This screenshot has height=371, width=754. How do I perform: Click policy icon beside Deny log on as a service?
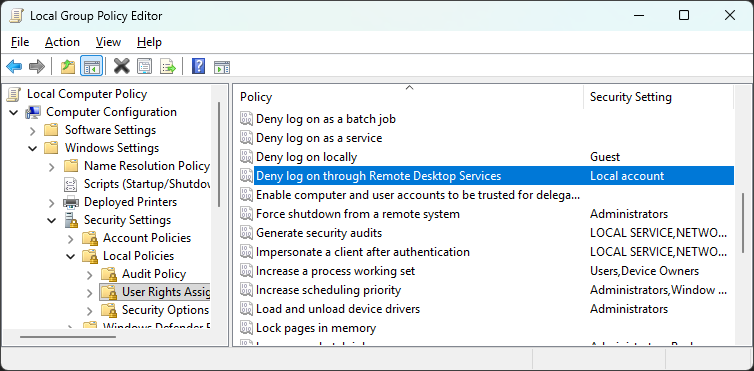tap(246, 138)
